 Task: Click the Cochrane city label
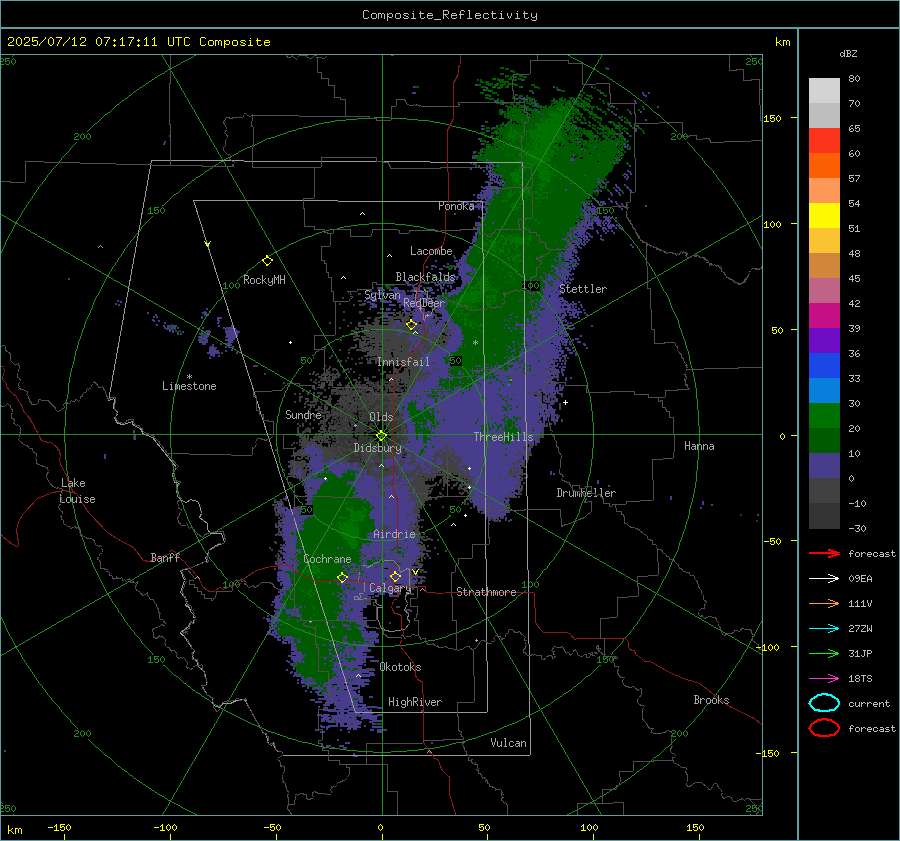click(327, 559)
